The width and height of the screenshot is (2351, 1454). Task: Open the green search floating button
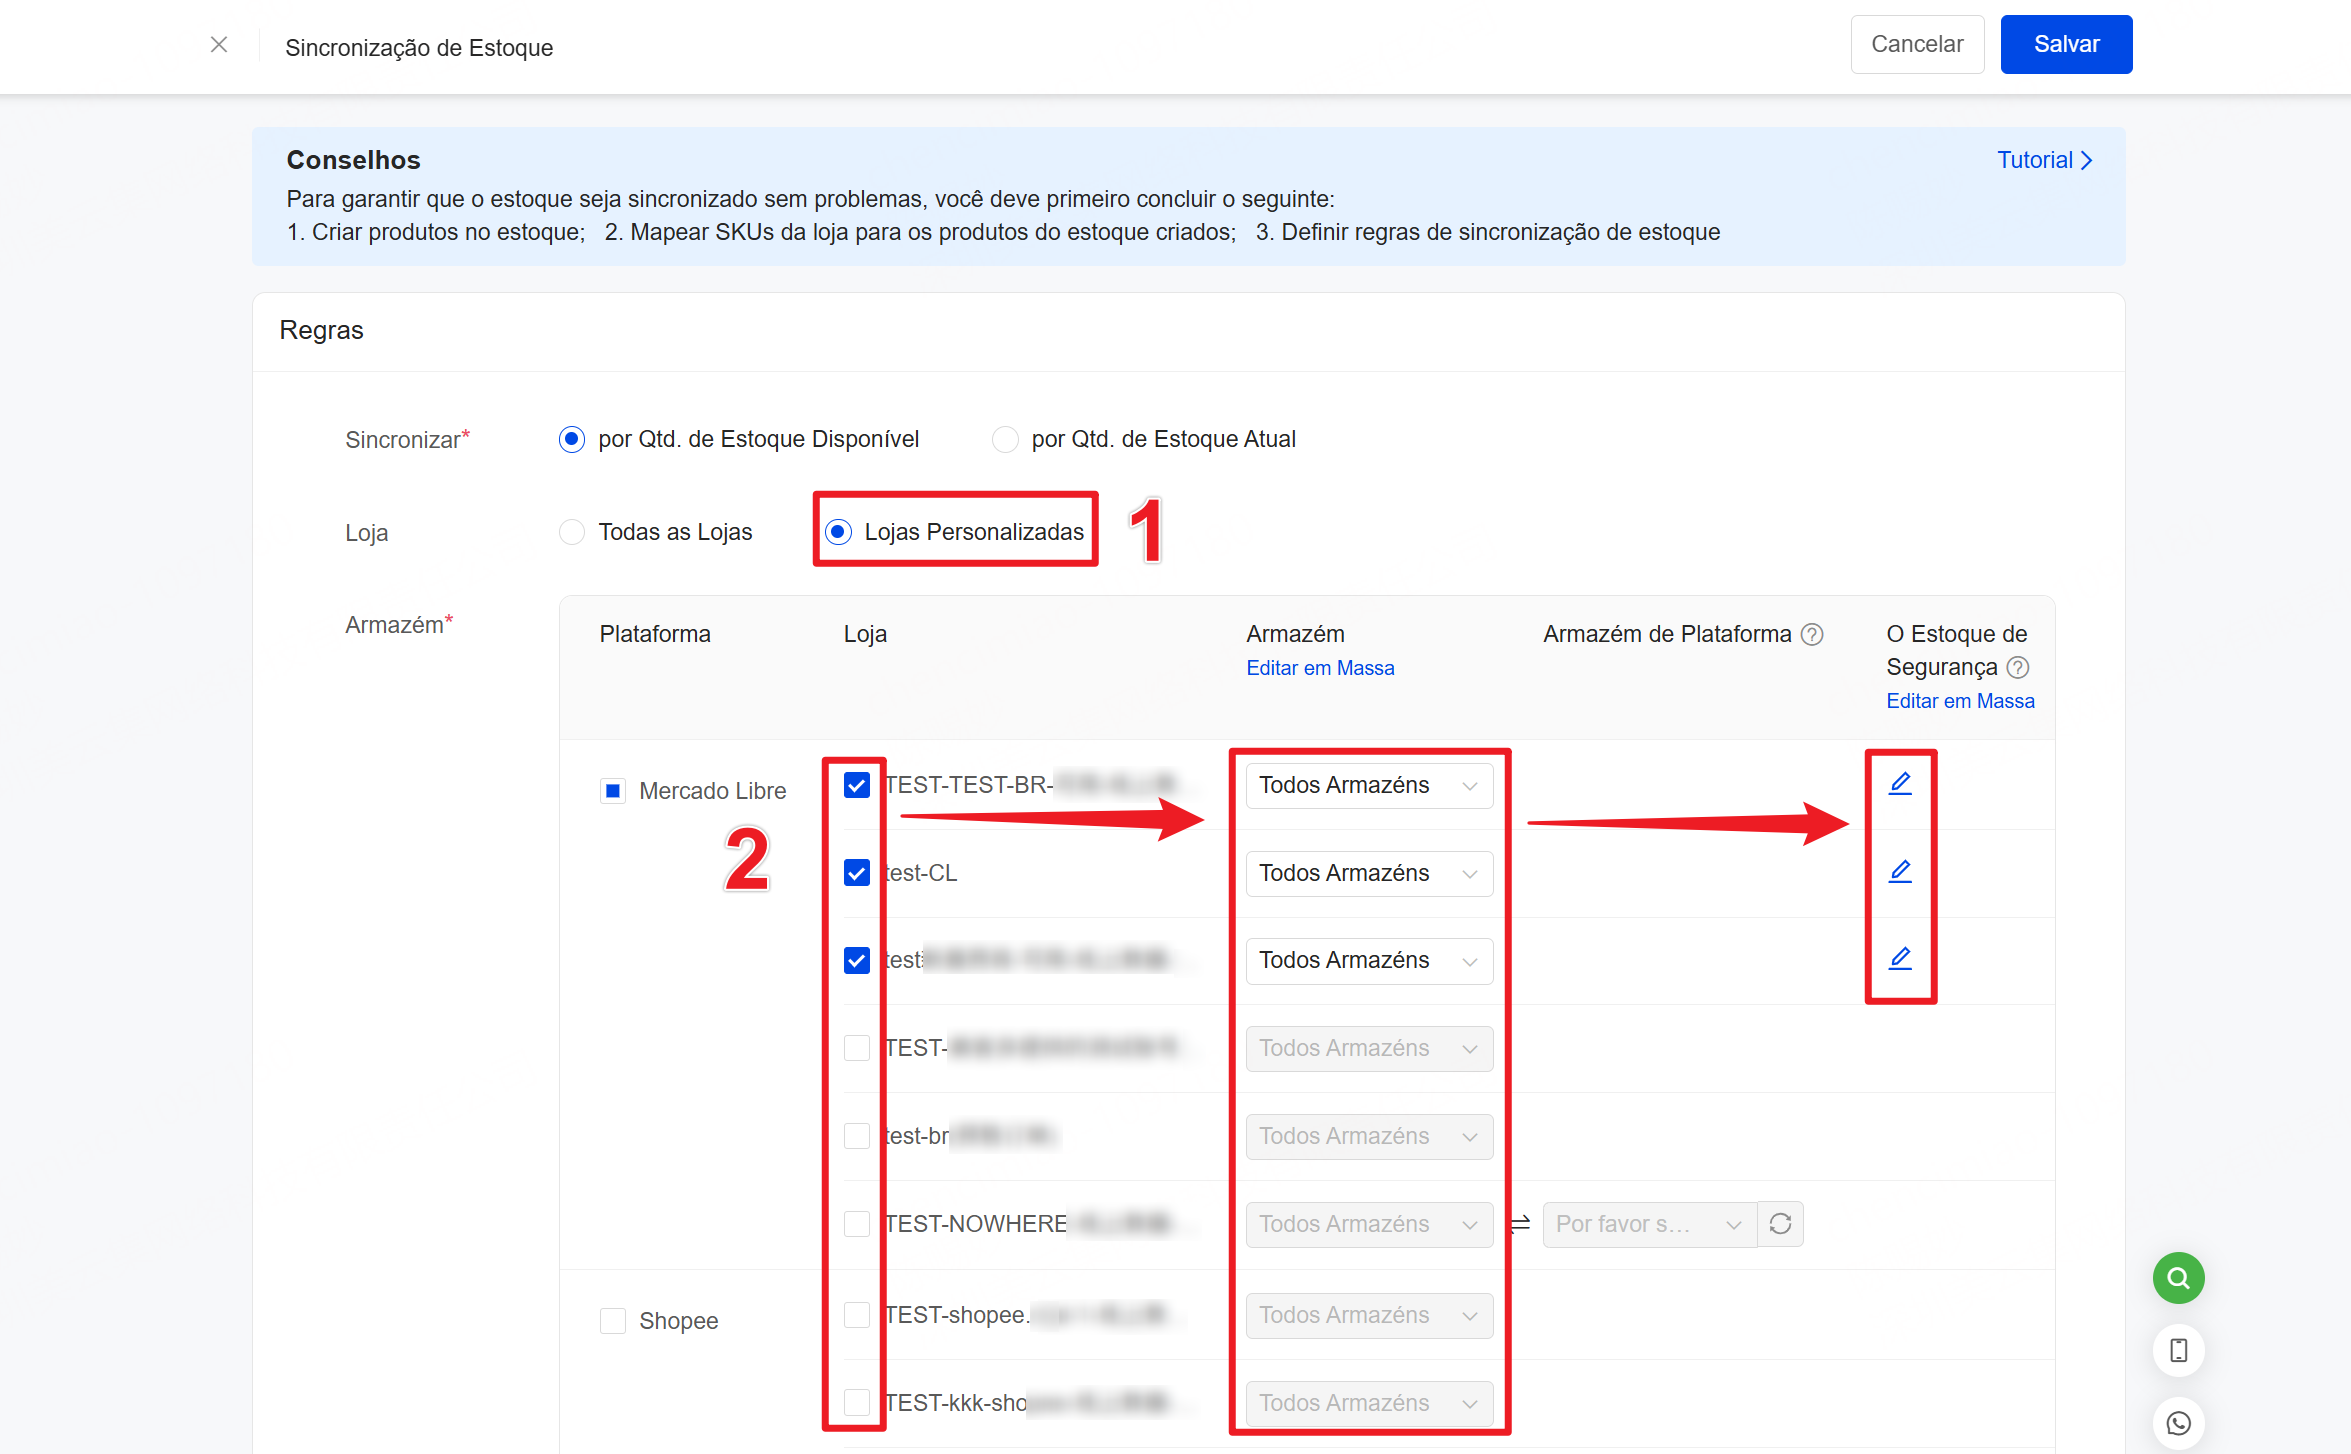click(2178, 1278)
